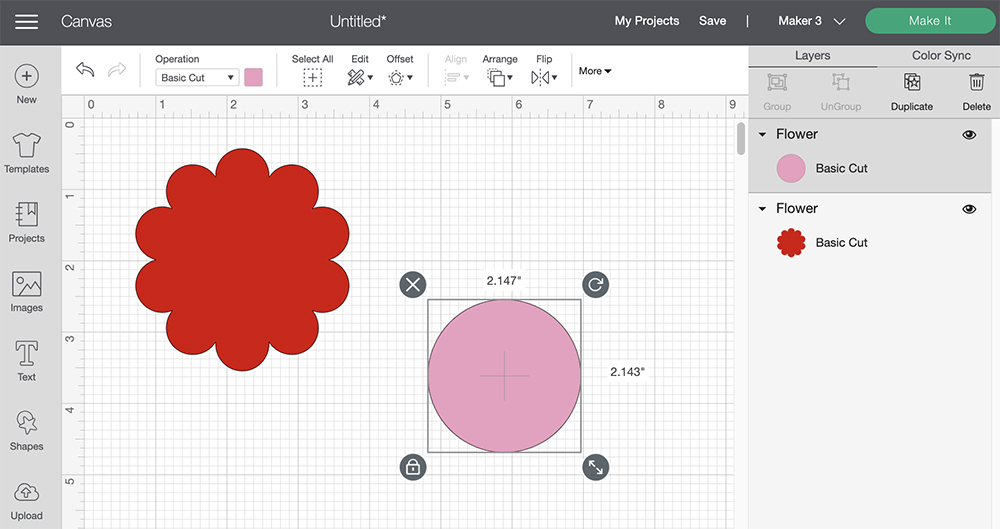Undo the last action
The image size is (1000, 529).
point(85,69)
